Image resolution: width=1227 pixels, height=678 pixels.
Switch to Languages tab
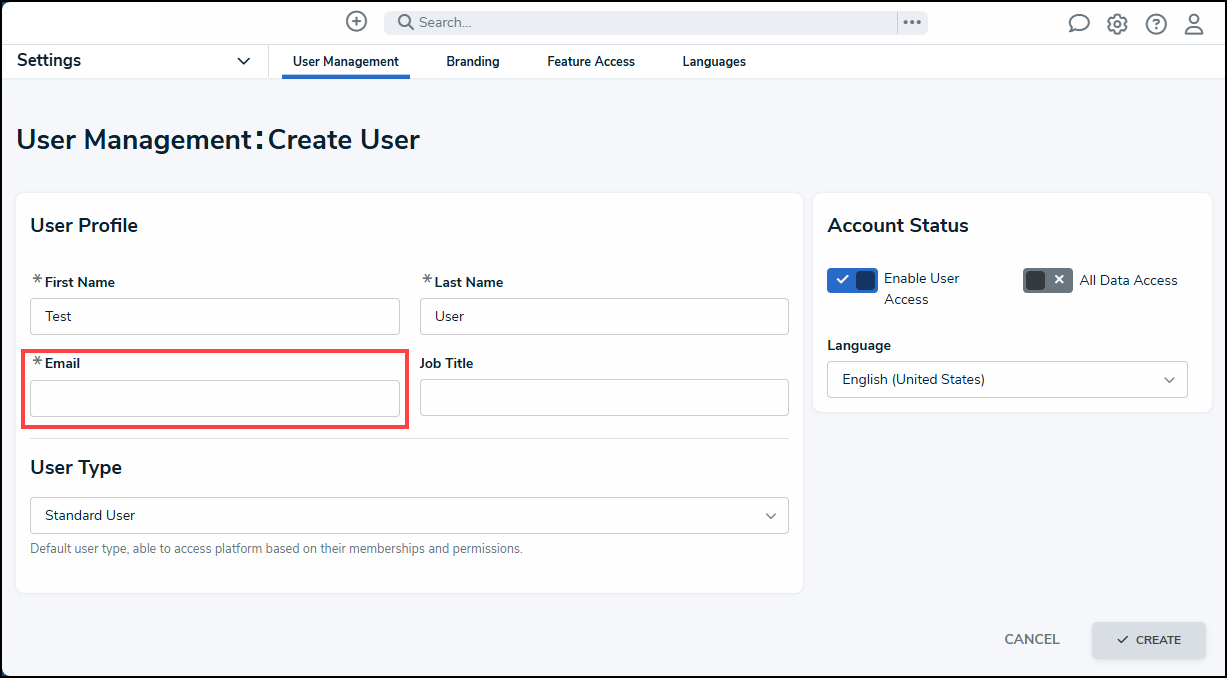tap(714, 61)
